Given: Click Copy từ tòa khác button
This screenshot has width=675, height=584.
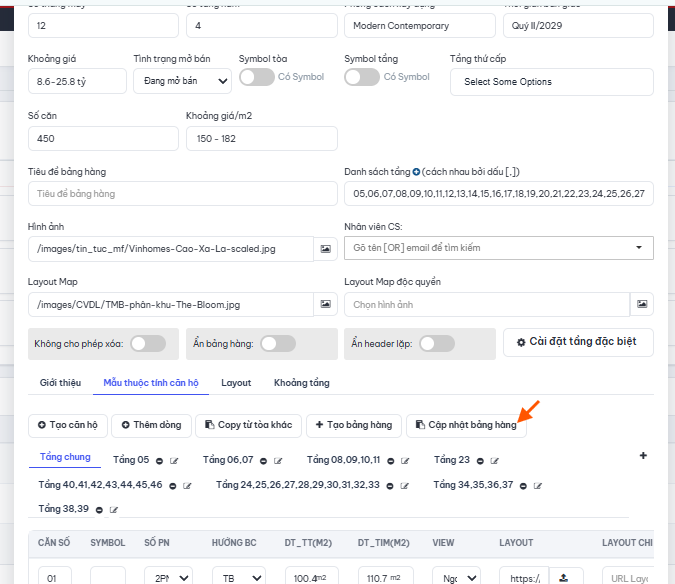Looking at the screenshot, I should 248,425.
